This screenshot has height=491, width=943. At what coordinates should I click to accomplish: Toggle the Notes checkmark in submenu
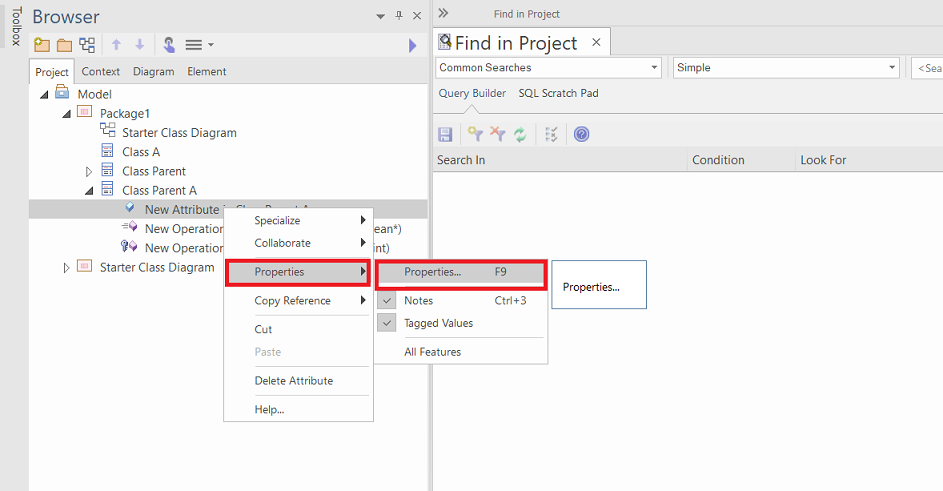click(x=386, y=300)
